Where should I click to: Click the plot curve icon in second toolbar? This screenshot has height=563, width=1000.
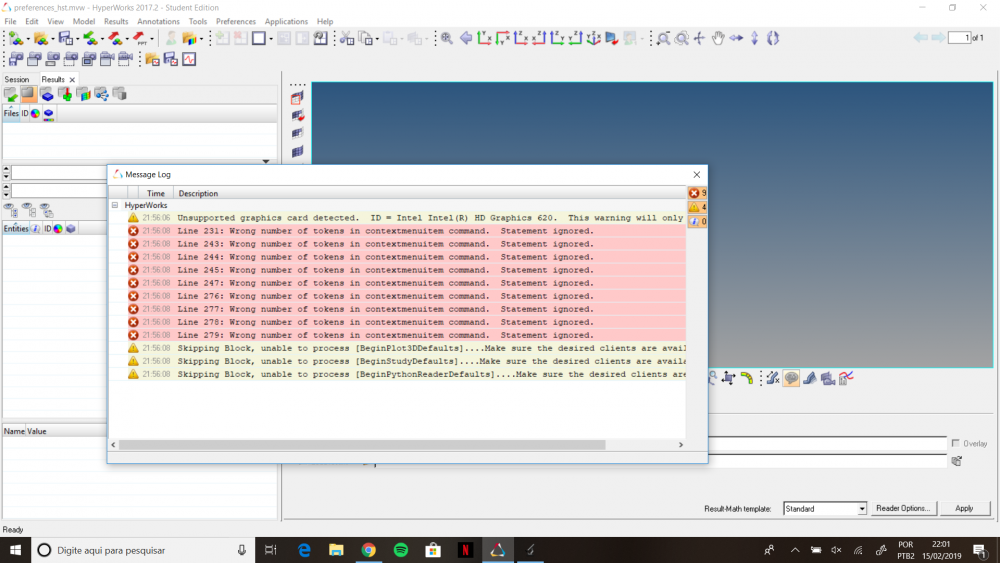[x=189, y=59]
